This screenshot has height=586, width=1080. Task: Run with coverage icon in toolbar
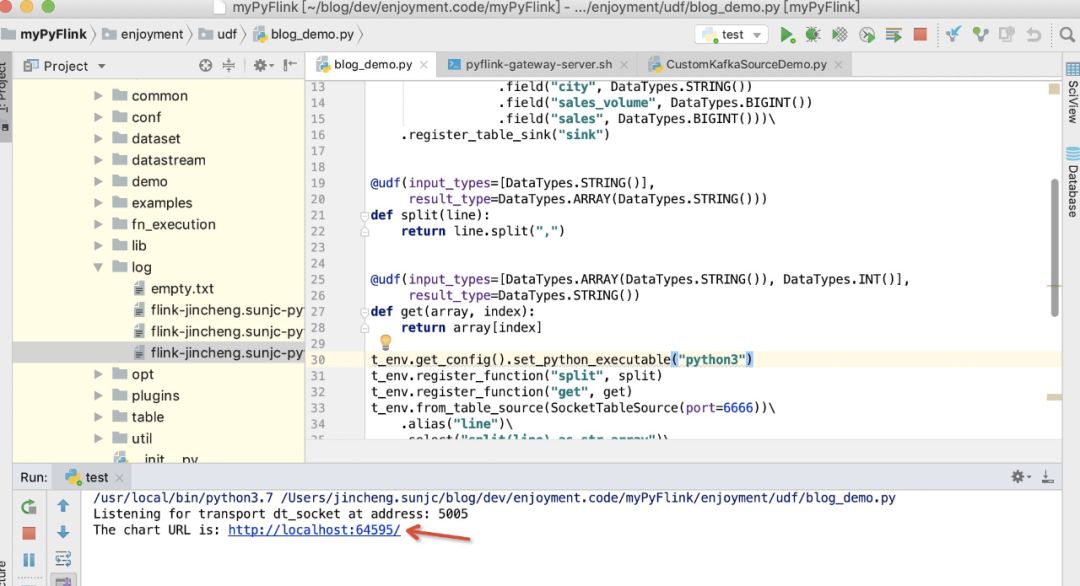[x=840, y=34]
